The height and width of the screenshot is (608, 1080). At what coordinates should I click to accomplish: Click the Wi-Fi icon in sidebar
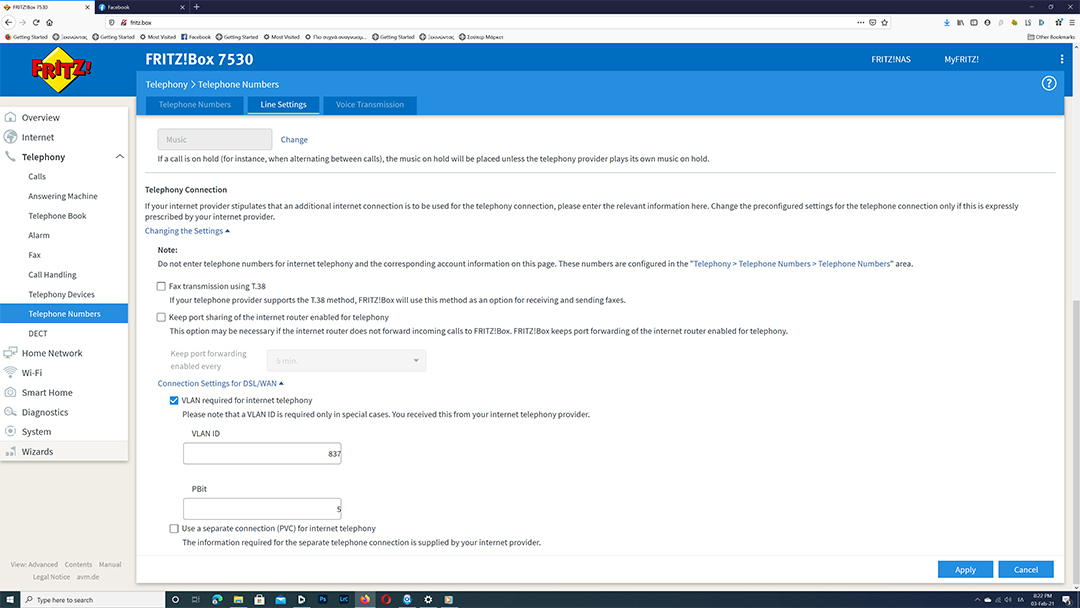pyautogui.click(x=10, y=372)
